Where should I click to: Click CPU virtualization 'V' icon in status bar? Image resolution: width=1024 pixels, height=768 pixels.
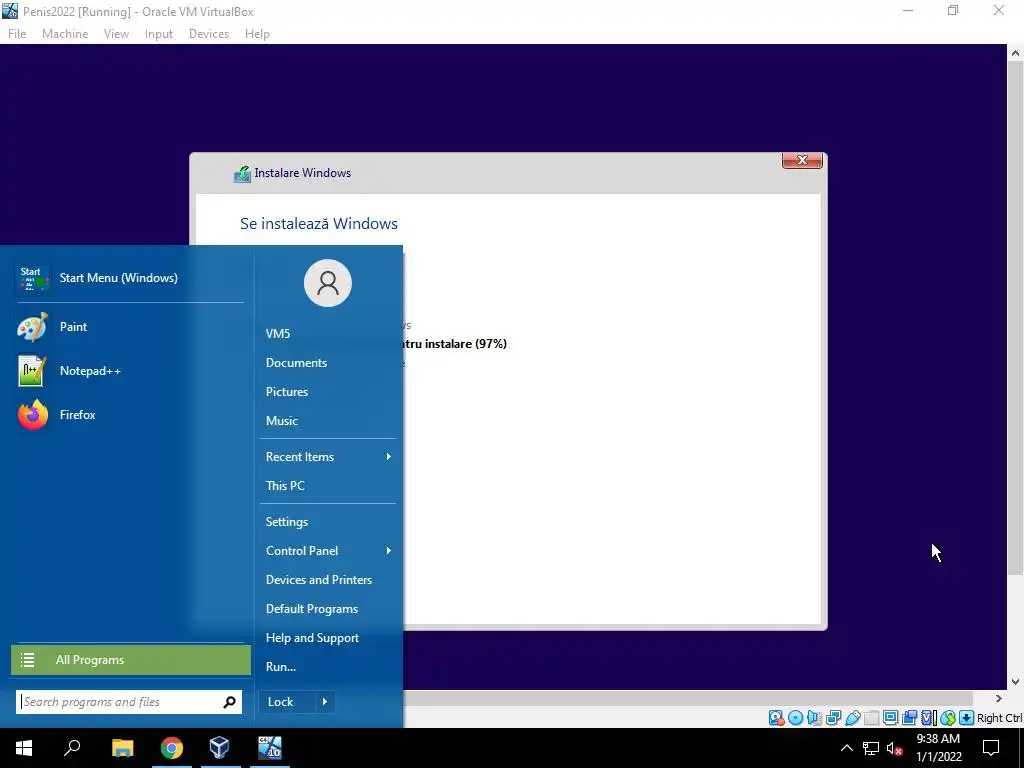(x=929, y=718)
